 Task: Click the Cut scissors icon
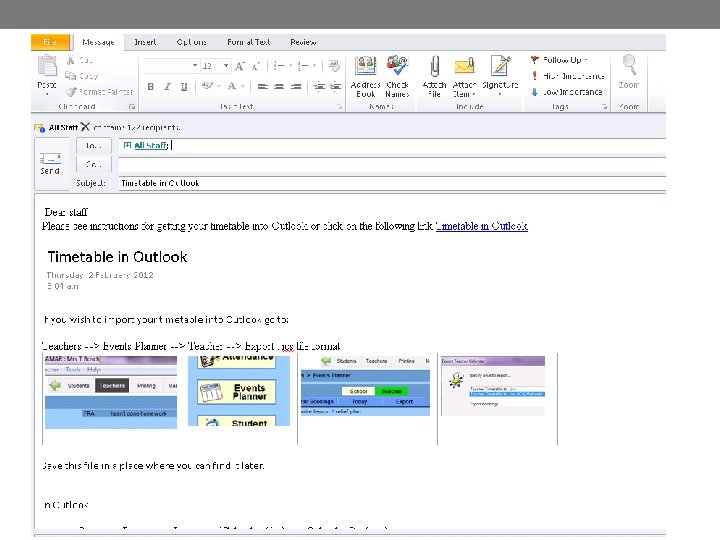71,60
